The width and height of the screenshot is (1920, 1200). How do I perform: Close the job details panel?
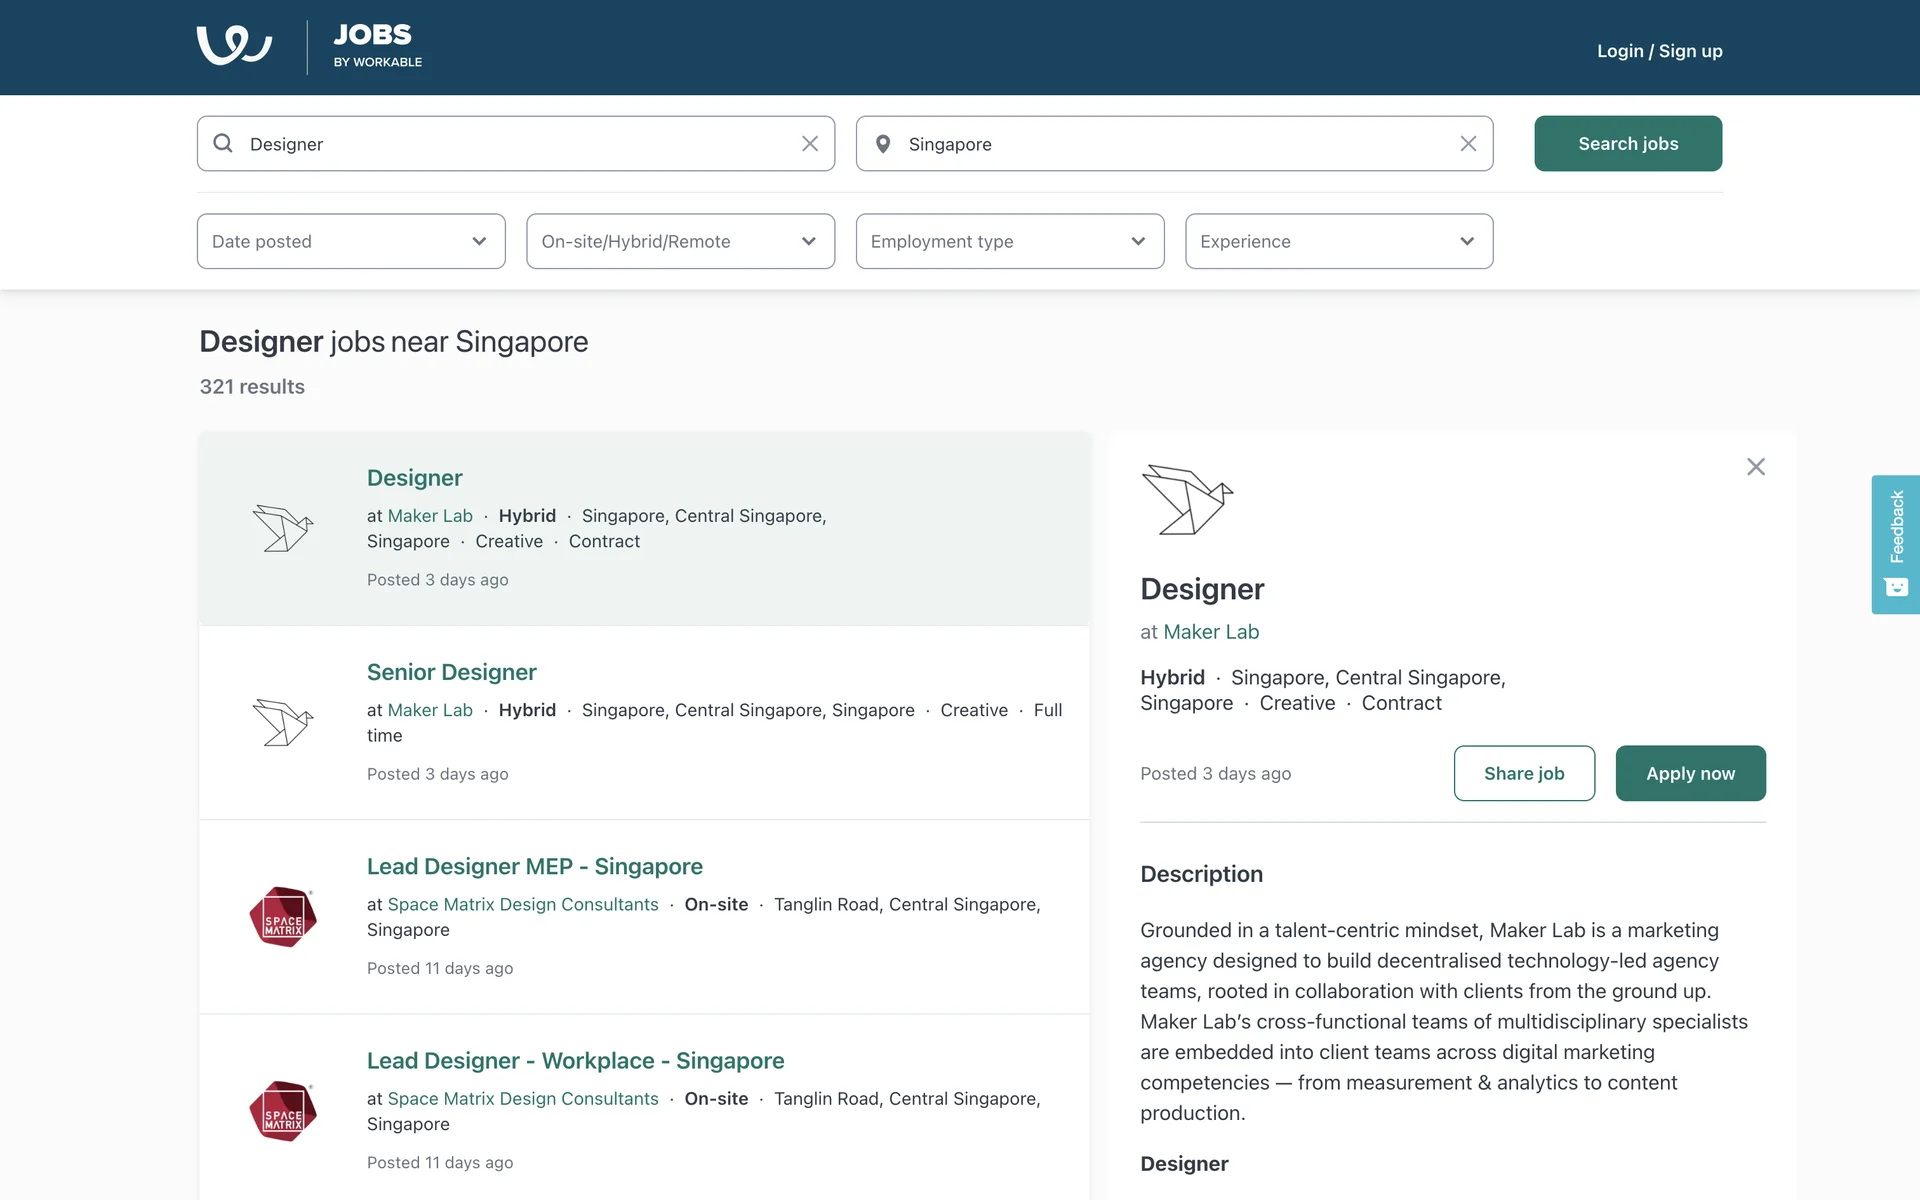(x=1755, y=467)
